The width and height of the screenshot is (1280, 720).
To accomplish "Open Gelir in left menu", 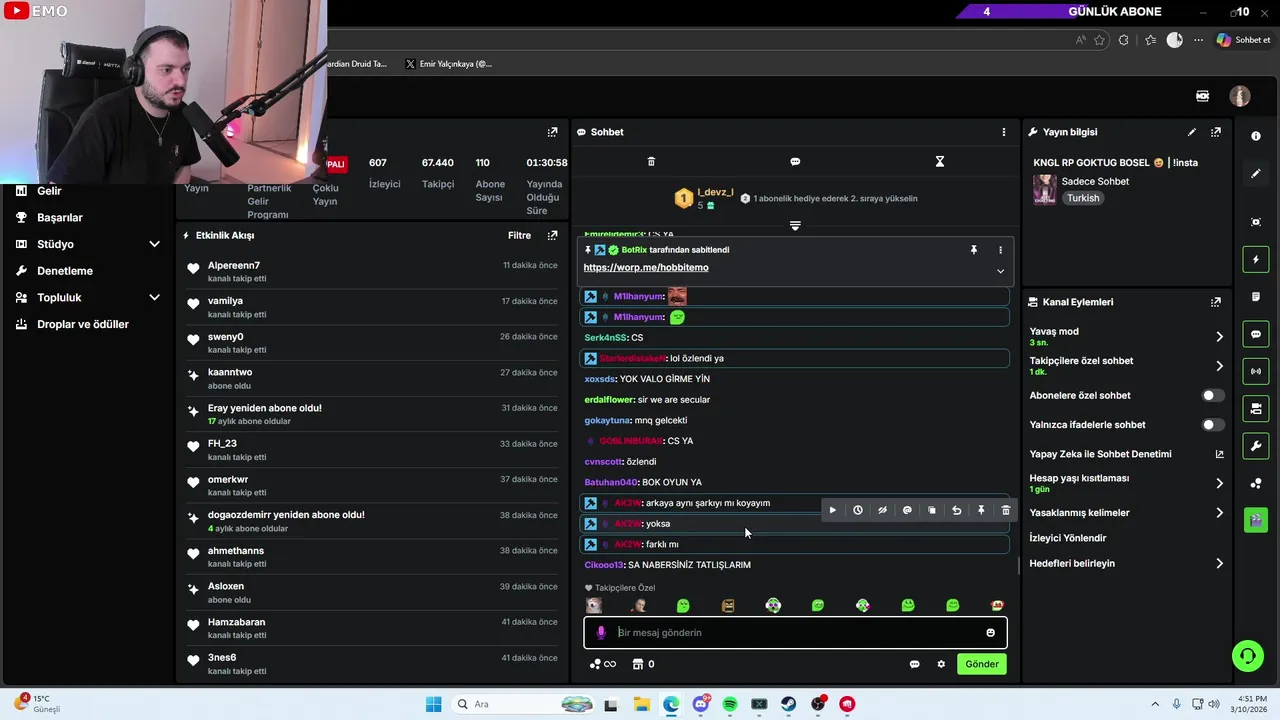I will tap(49, 191).
